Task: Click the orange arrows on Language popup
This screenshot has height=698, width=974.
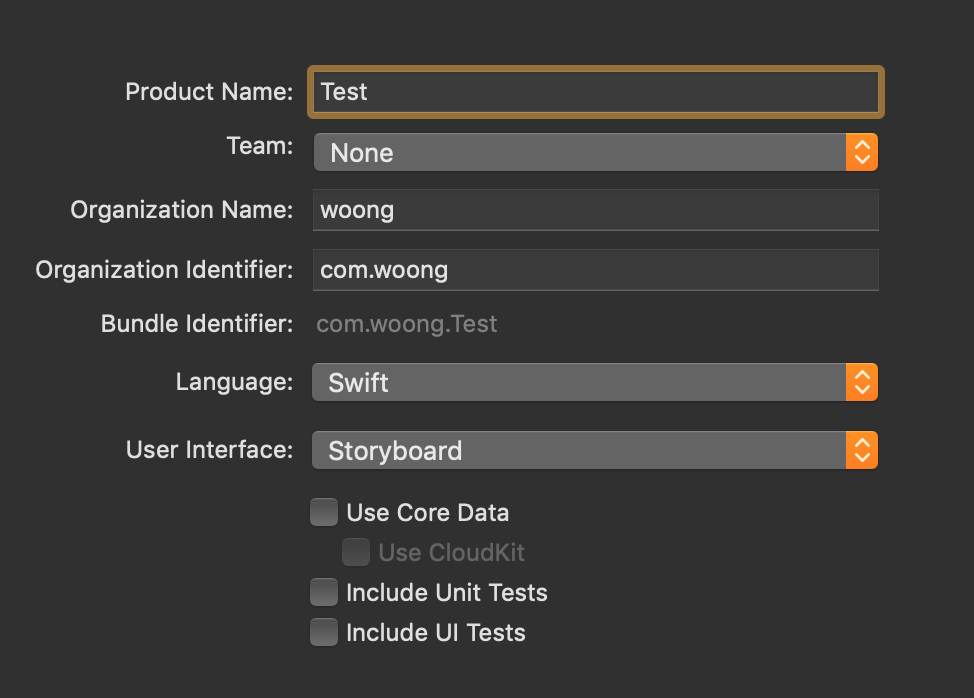Action: pyautogui.click(x=861, y=383)
